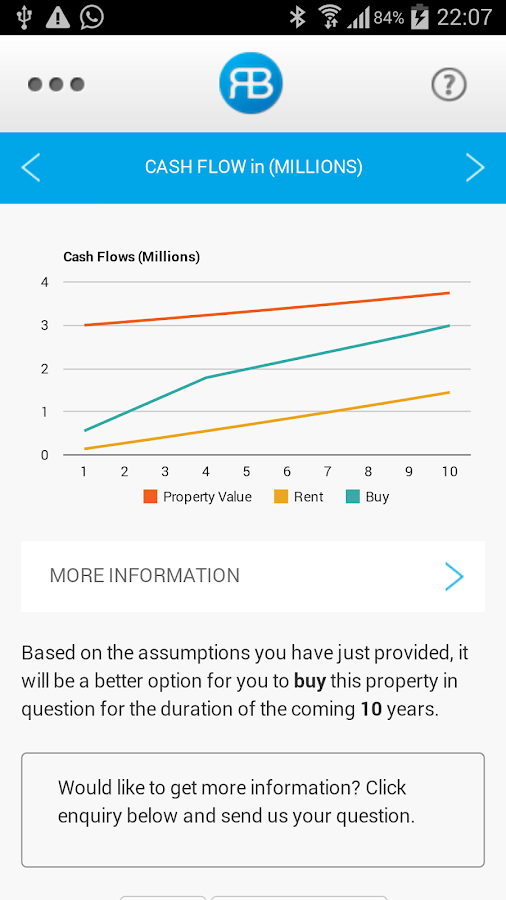Go to next chart with right arrow
Image resolution: width=506 pixels, height=900 pixels.
[x=475, y=168]
